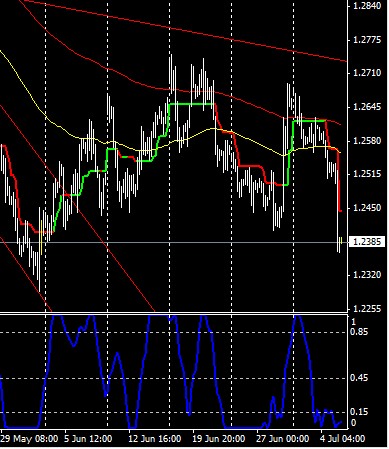The height and width of the screenshot is (449, 389).
Task: Click the 1.2255 price axis label
Action: [x=367, y=309]
